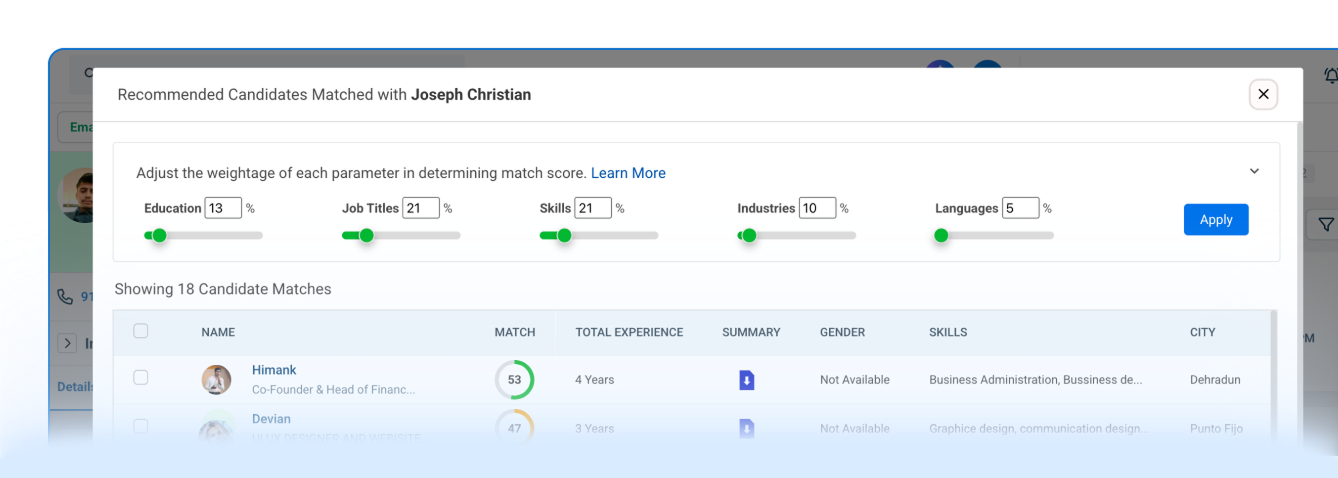This screenshot has height=478, width=1338.
Task: Click Himank's Dehradun city cell
Action: click(x=1216, y=380)
